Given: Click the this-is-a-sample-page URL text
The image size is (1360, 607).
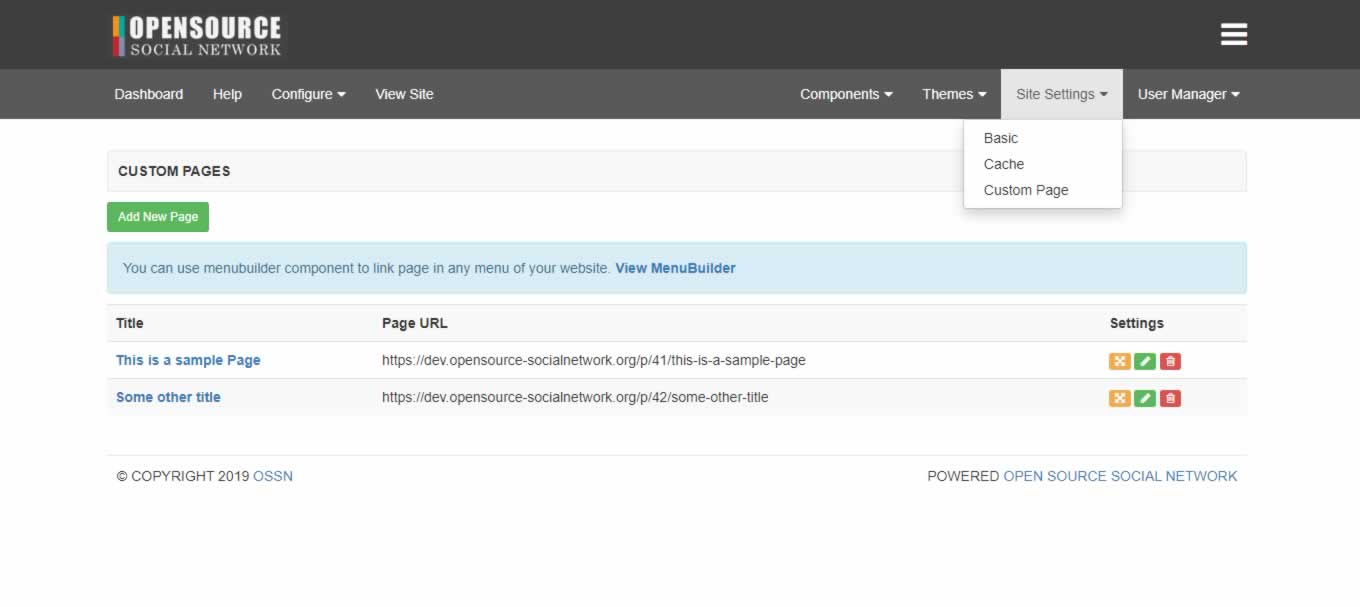Looking at the screenshot, I should 594,360.
